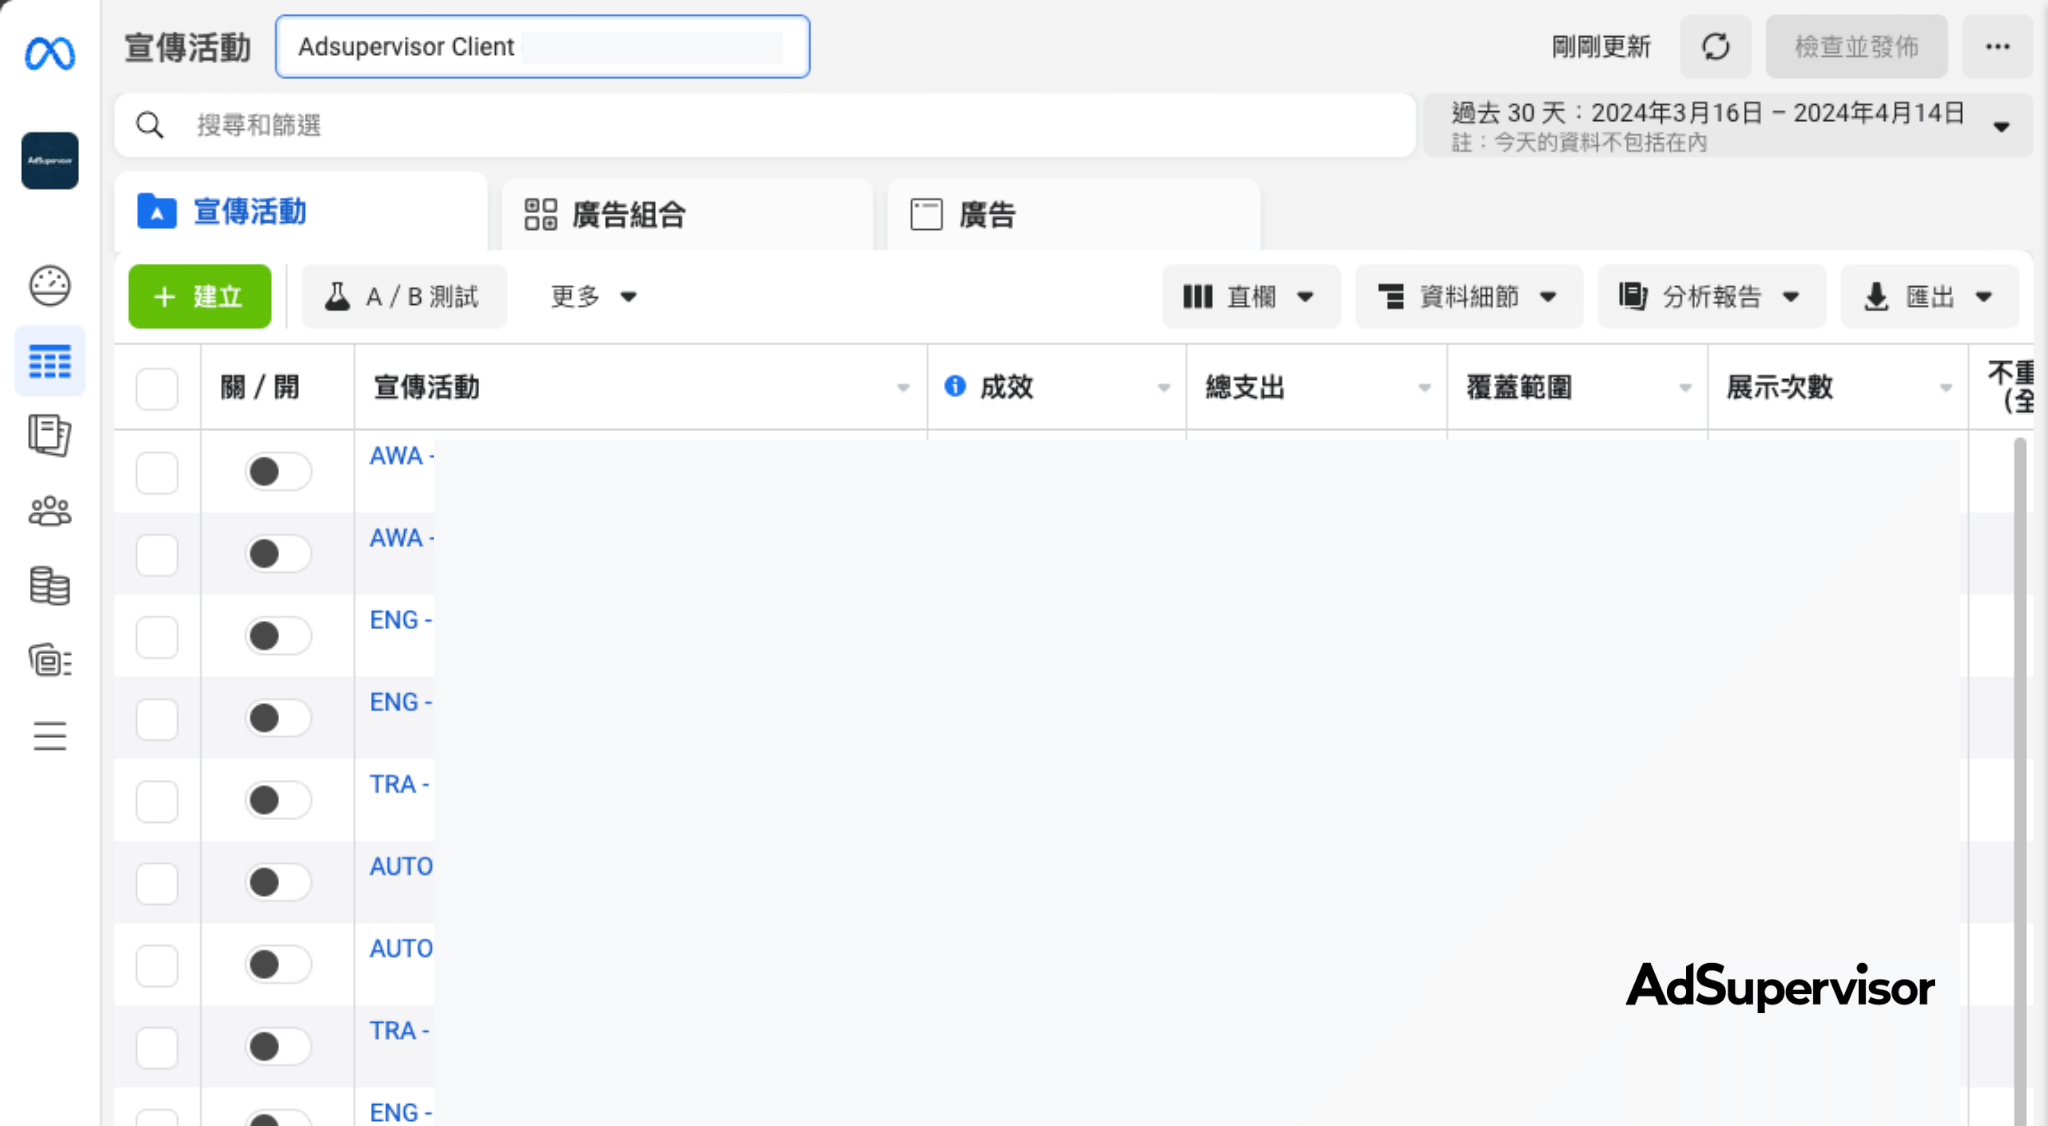Click the 剛剛更新 status text
The height and width of the screenshot is (1126, 2048).
1601,47
